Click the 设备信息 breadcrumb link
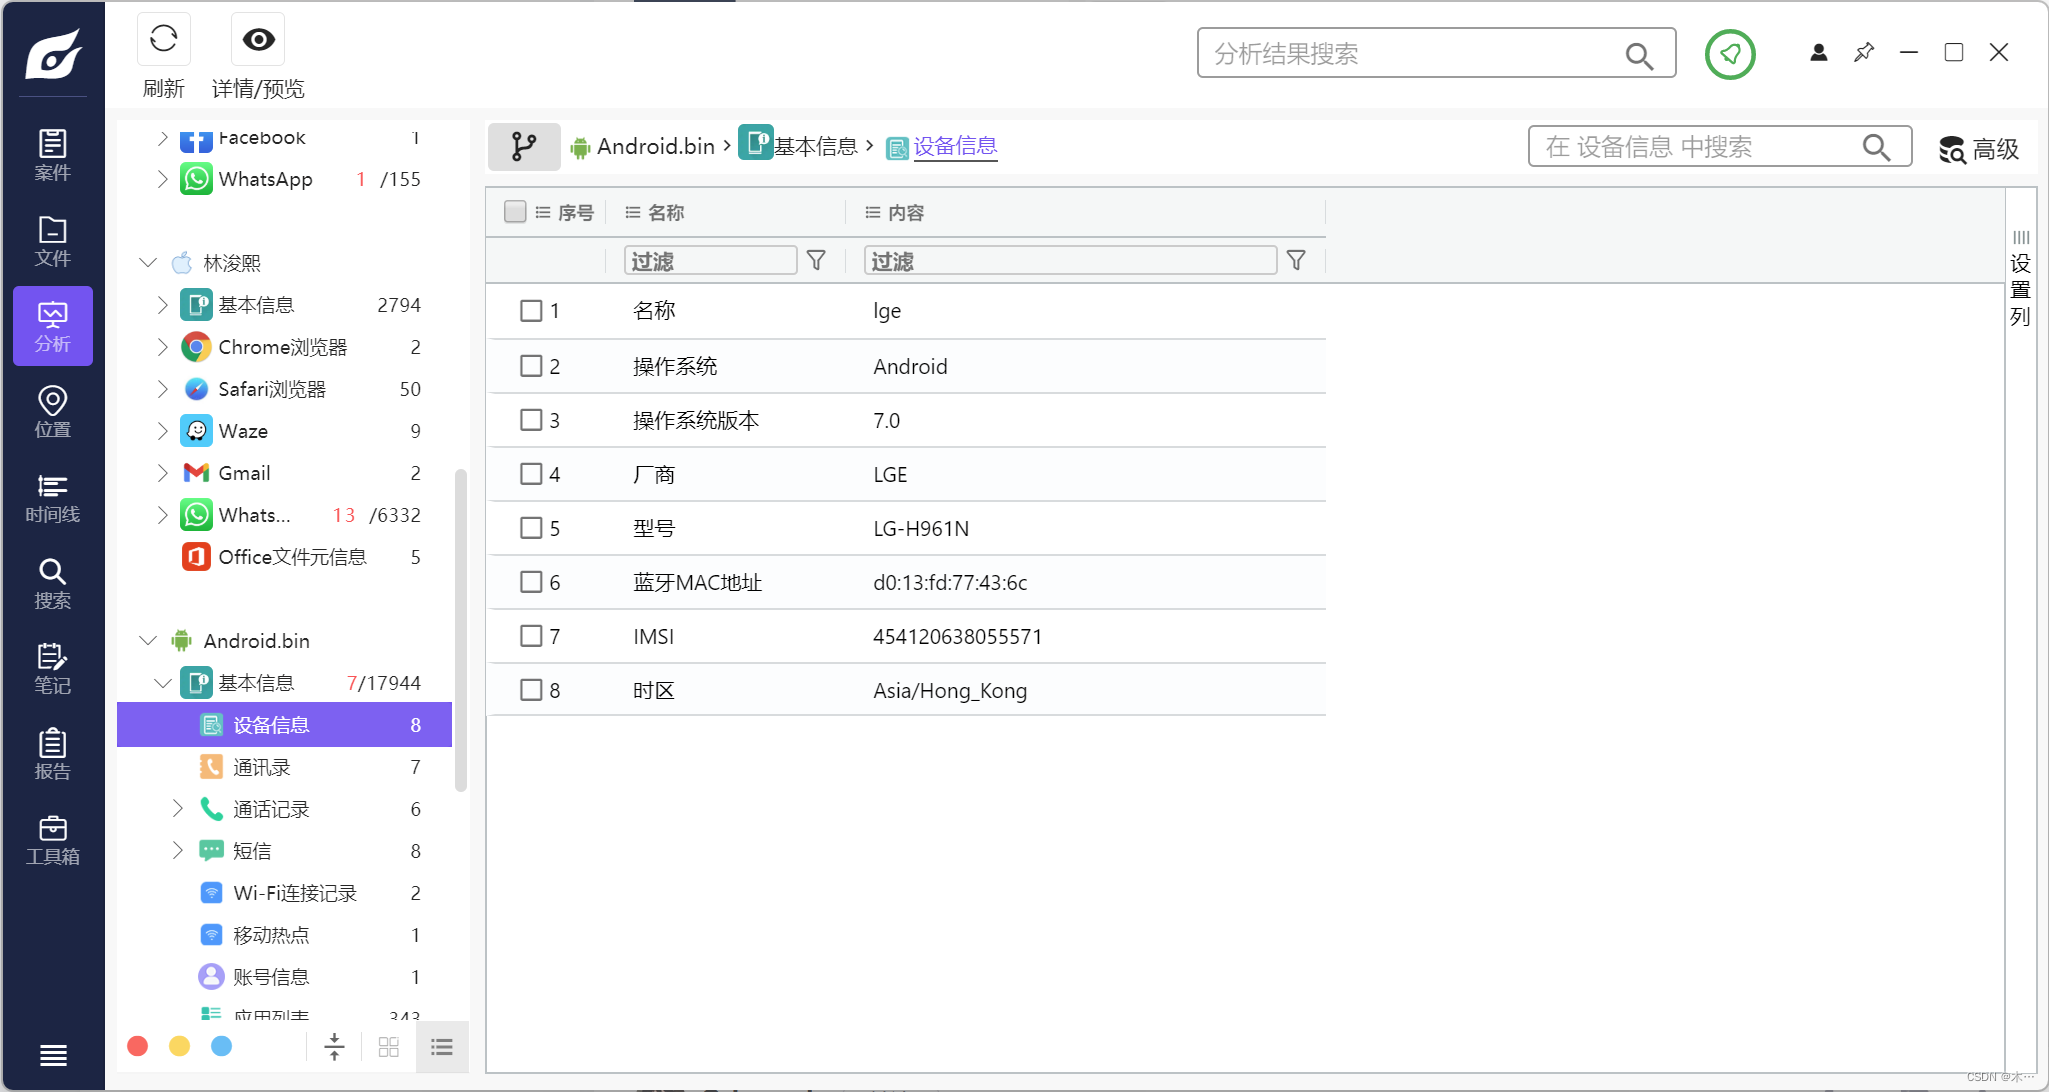This screenshot has height=1092, width=2049. [x=955, y=146]
